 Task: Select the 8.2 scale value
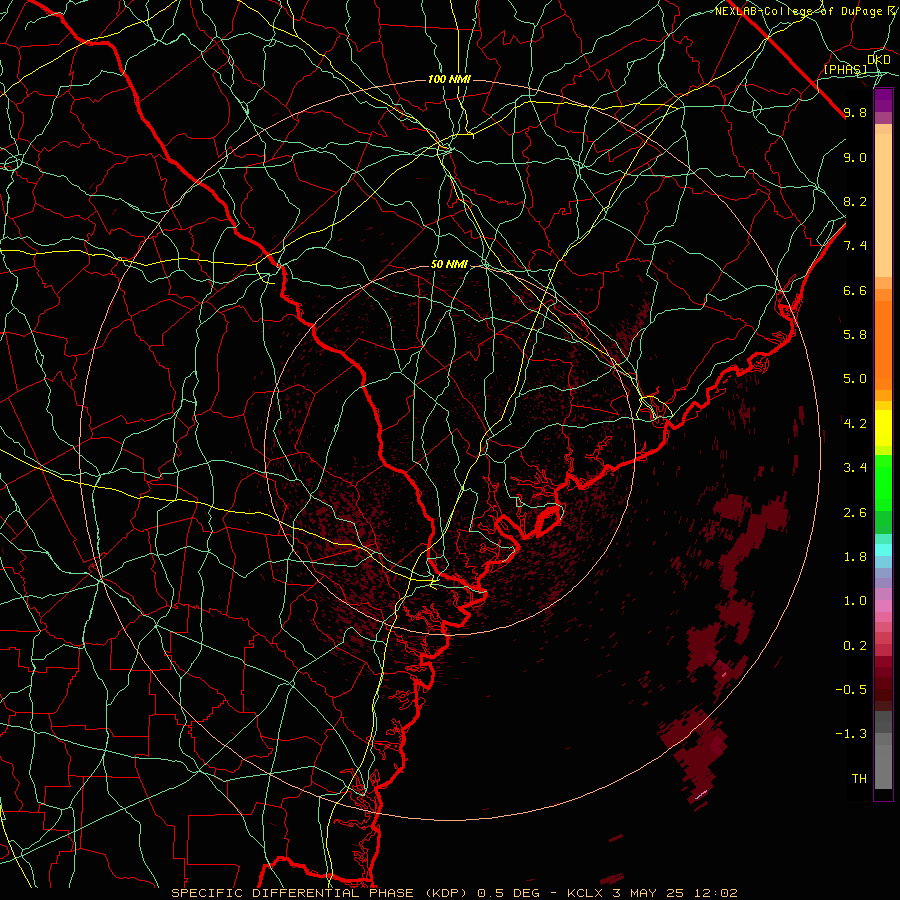click(855, 201)
